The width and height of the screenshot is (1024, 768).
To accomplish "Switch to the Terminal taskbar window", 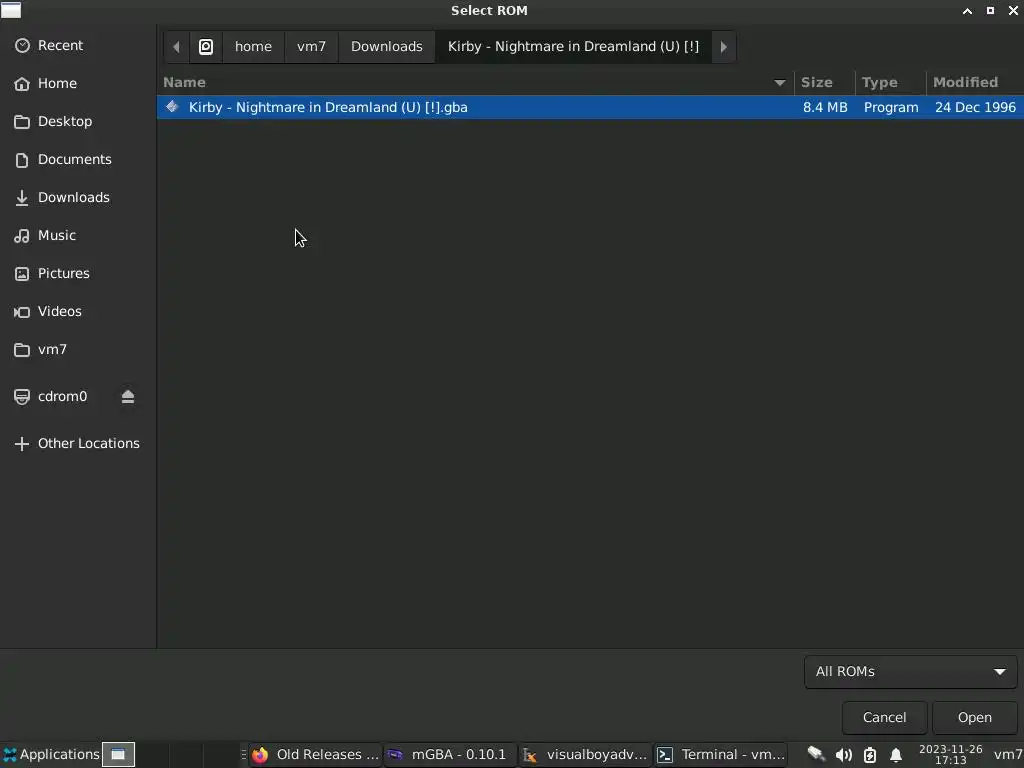I will click(720, 755).
